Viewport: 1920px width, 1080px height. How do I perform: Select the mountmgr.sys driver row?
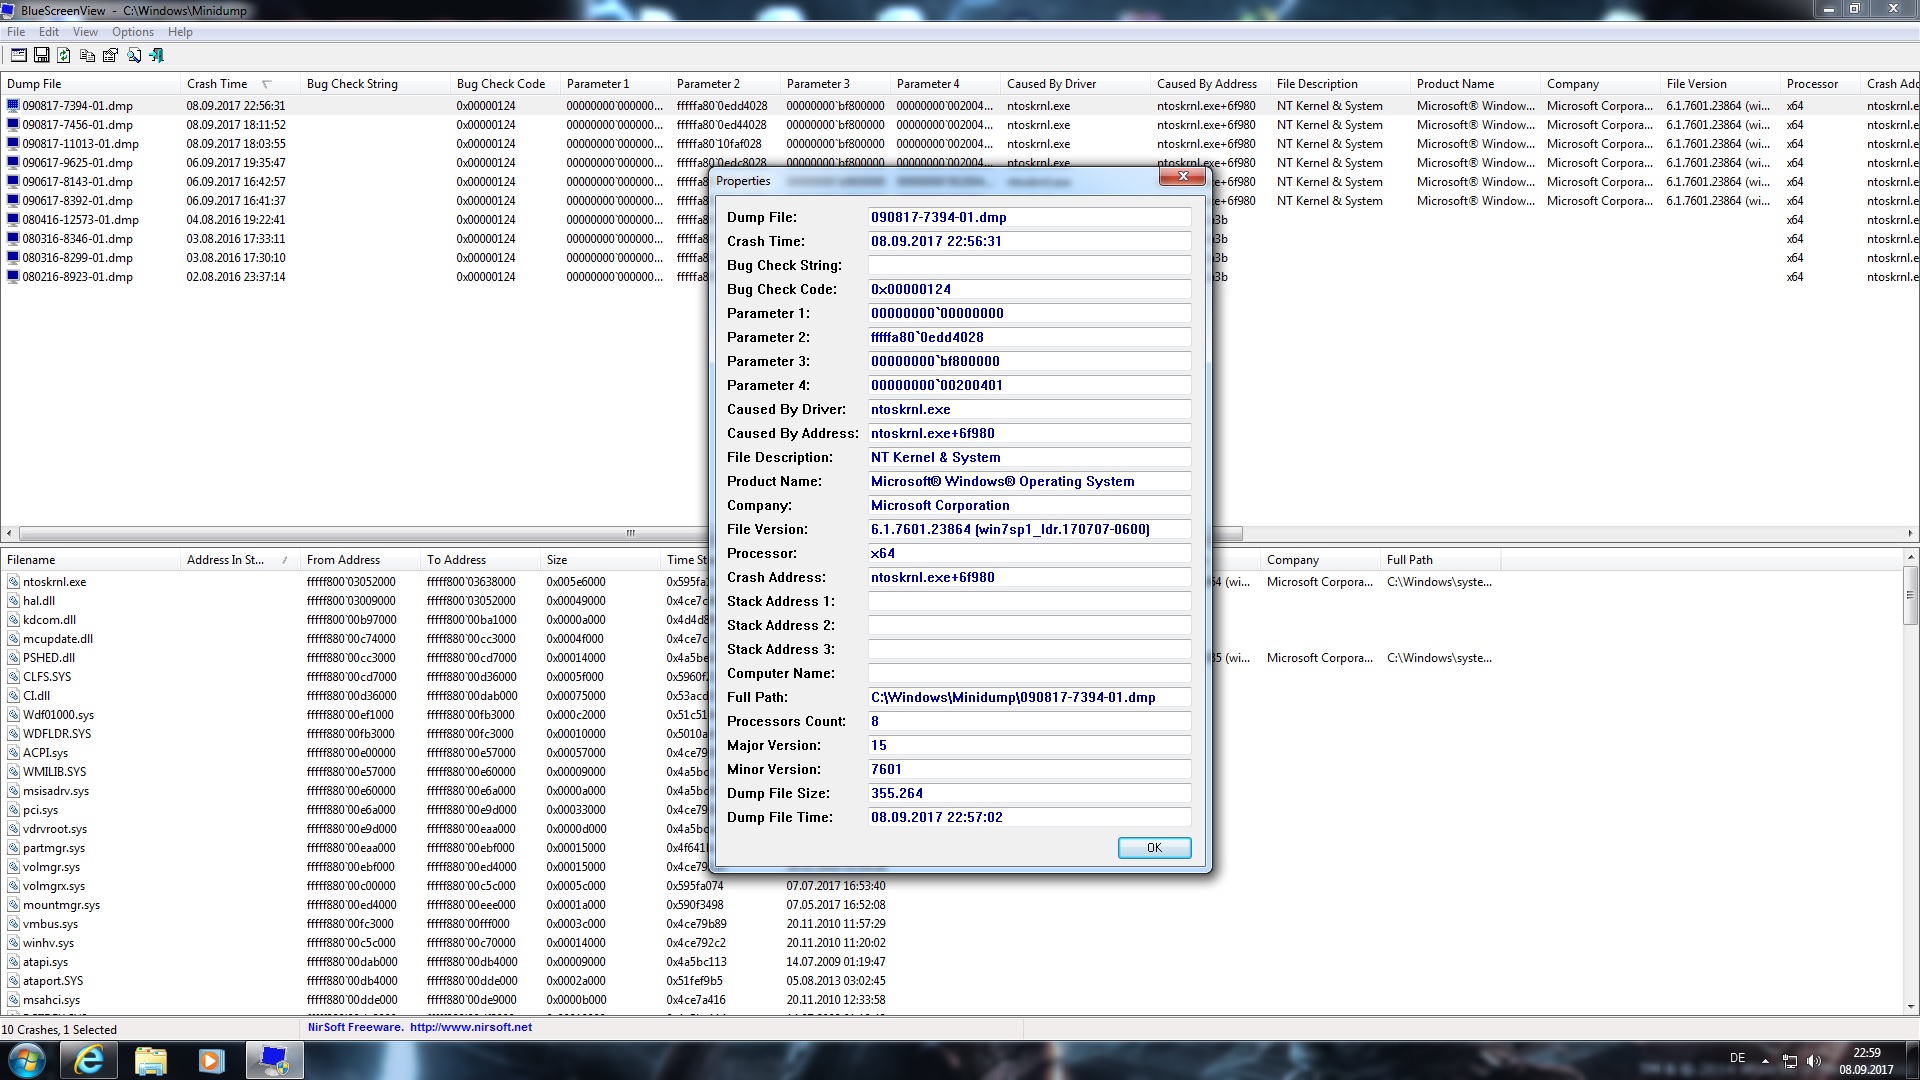(x=61, y=905)
